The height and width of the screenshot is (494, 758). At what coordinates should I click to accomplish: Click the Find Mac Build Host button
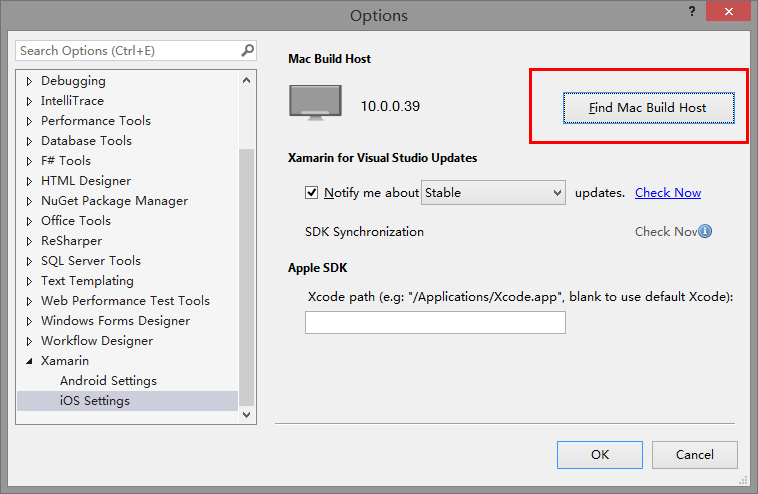point(649,108)
